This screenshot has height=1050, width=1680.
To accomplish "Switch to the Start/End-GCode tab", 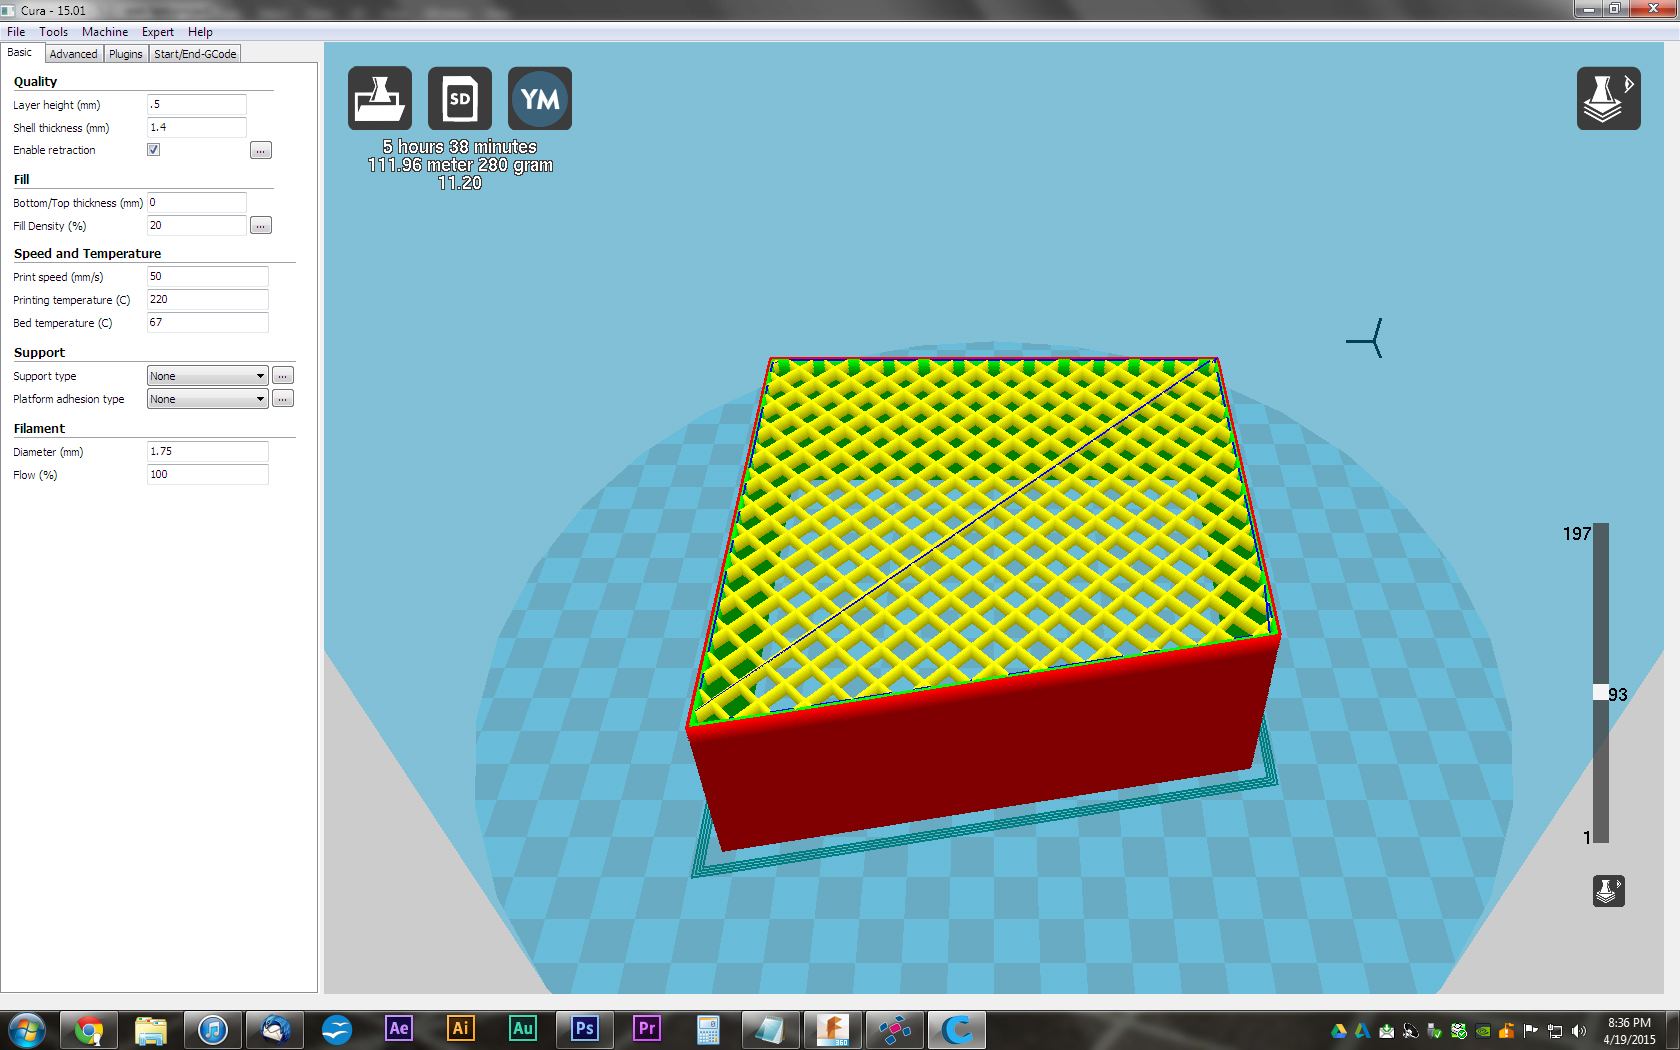I will [x=195, y=54].
